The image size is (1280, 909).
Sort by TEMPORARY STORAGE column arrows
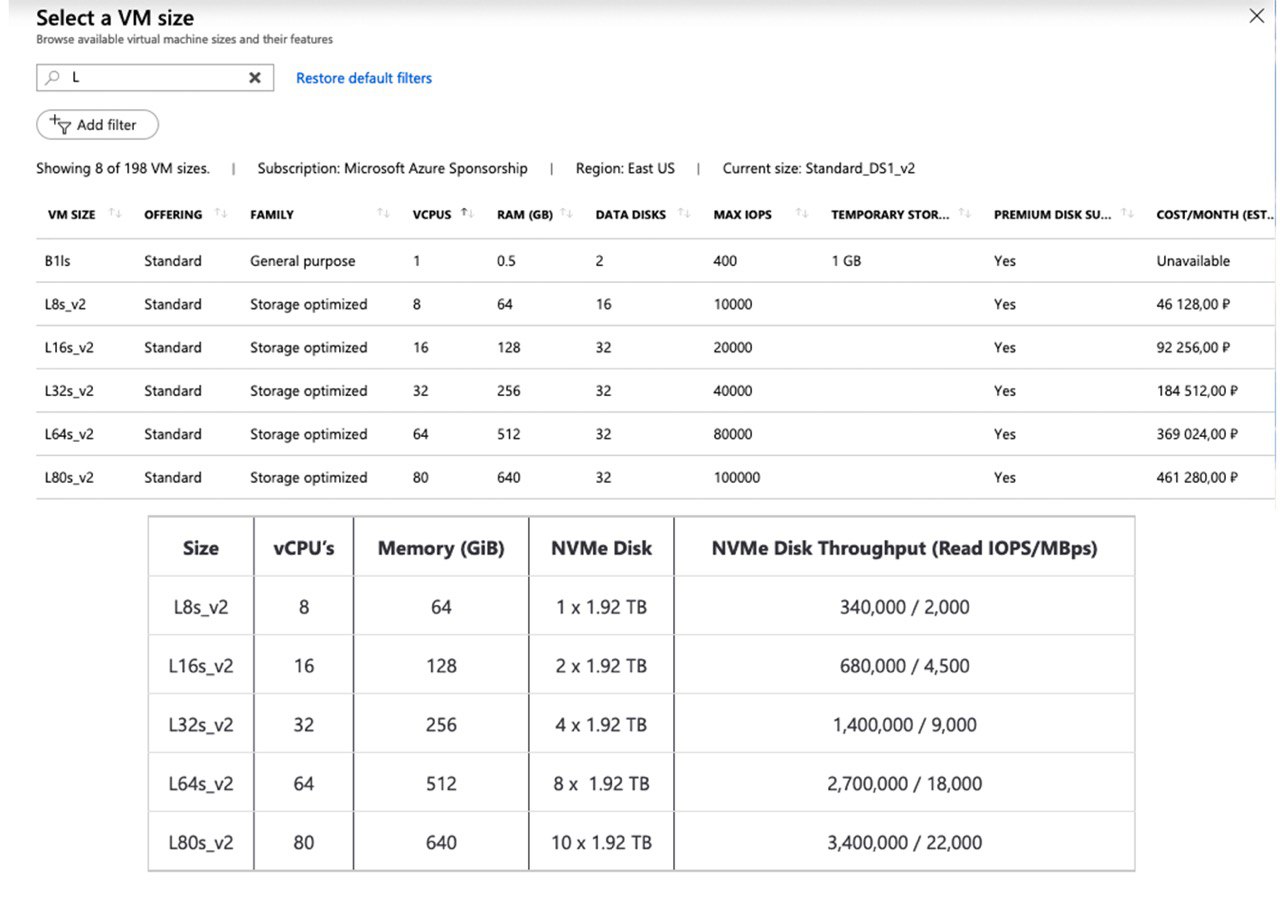click(x=965, y=214)
